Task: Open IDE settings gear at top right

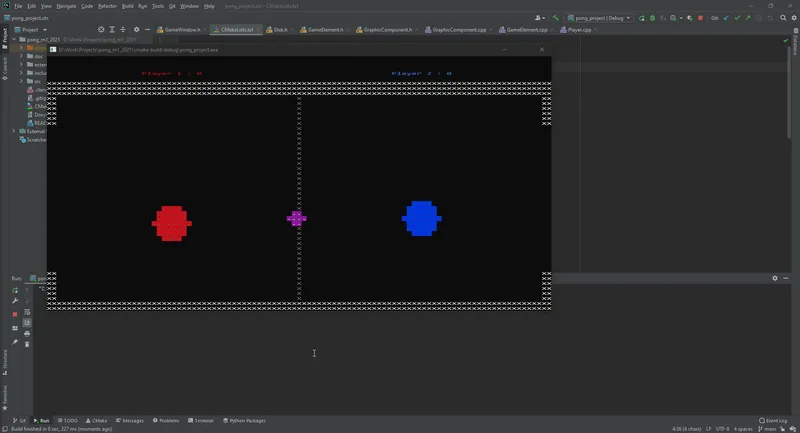Action: [x=794, y=18]
